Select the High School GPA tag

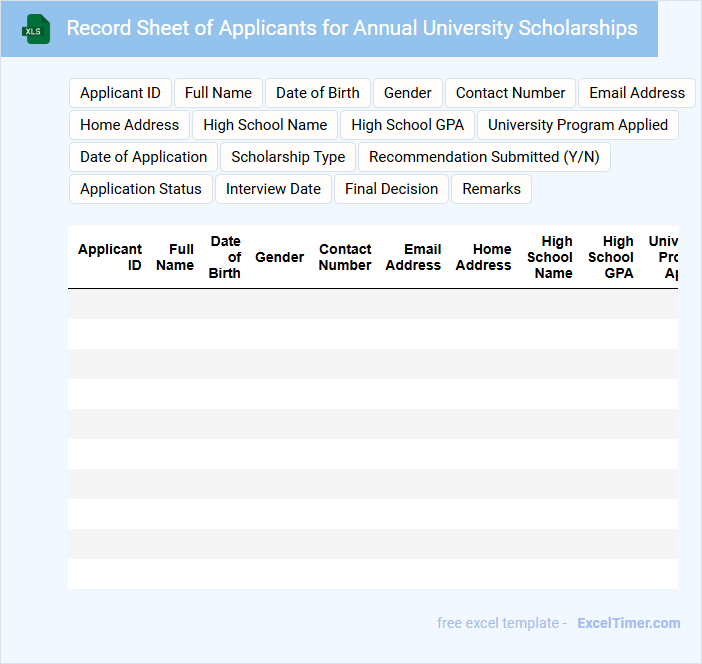tap(407, 125)
